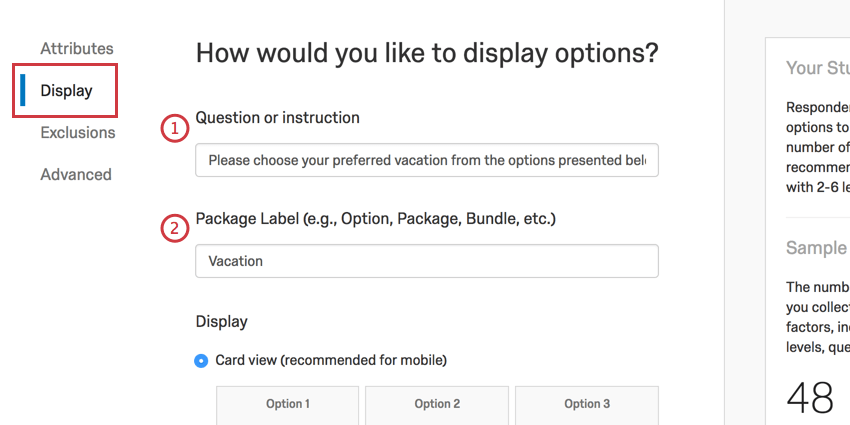Viewport: 850px width, 425px height.
Task: Focus the Question or instruction text field
Action: click(427, 160)
